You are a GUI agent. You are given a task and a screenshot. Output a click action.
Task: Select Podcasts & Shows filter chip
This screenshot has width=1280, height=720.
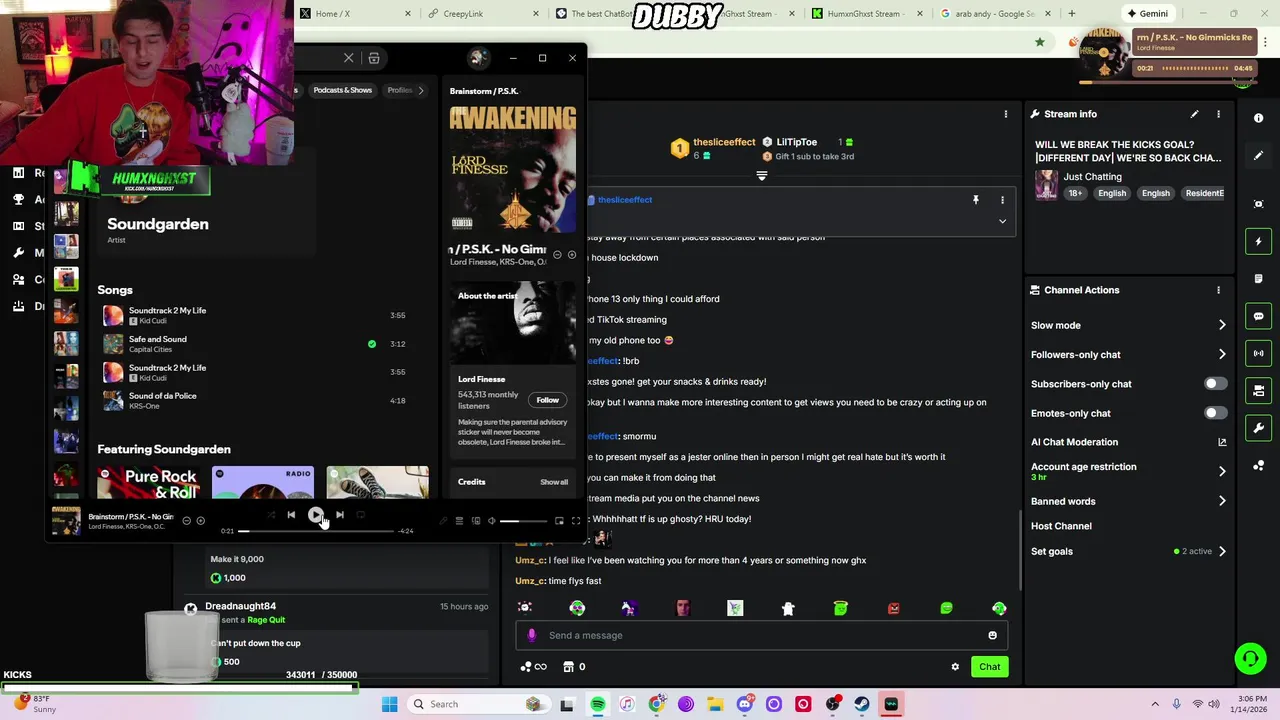(x=342, y=90)
